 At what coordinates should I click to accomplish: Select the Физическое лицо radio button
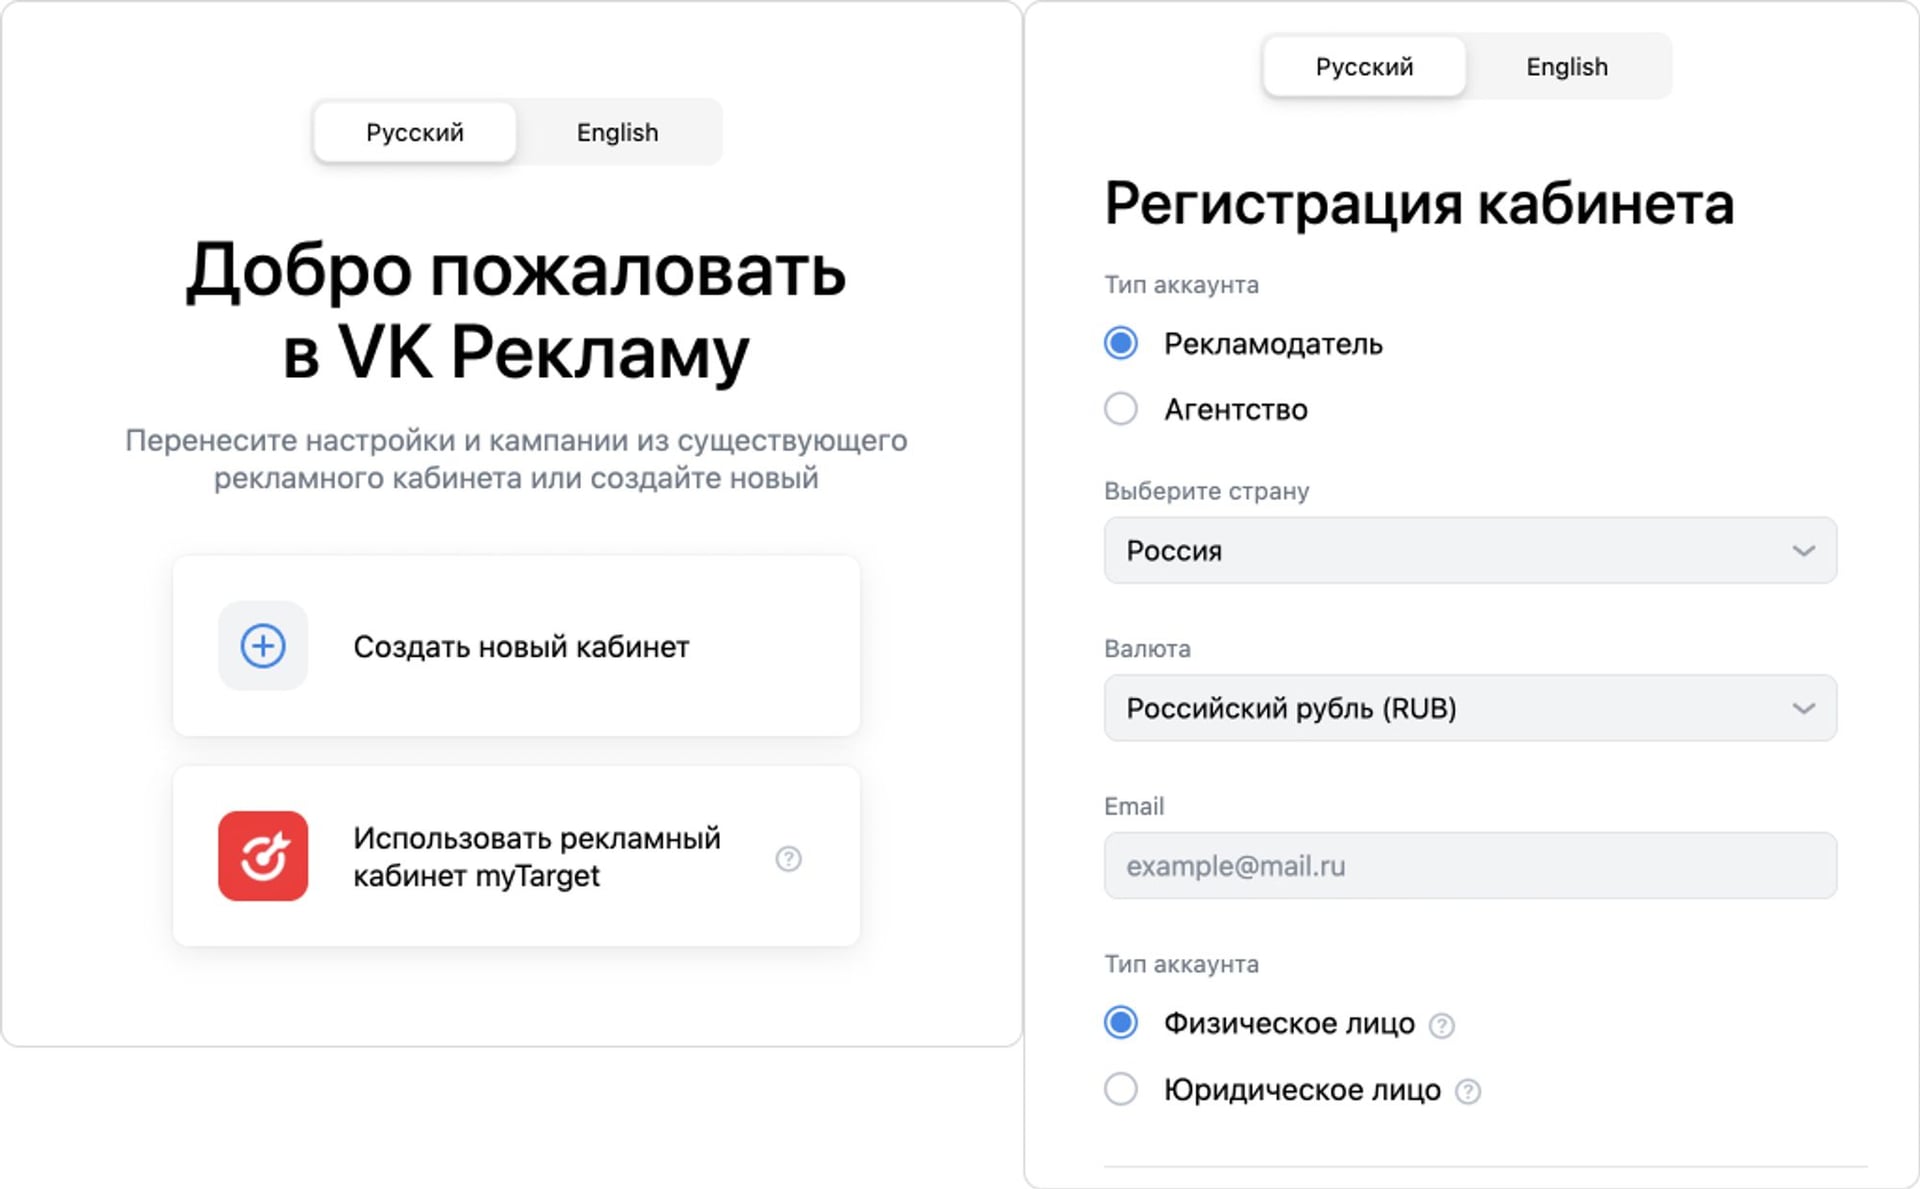[x=1121, y=1023]
